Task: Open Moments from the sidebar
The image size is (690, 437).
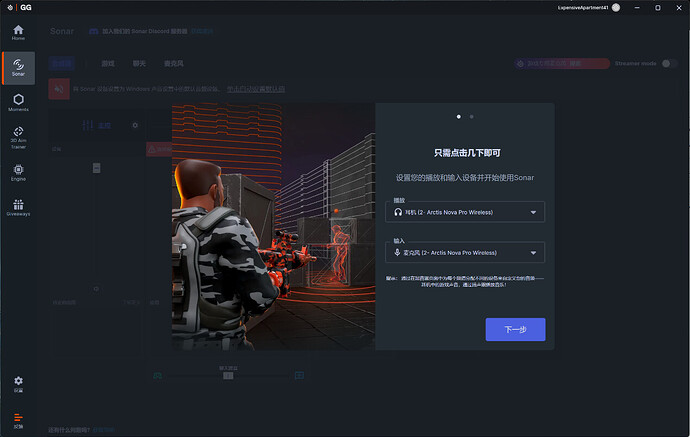Action: (x=18, y=101)
